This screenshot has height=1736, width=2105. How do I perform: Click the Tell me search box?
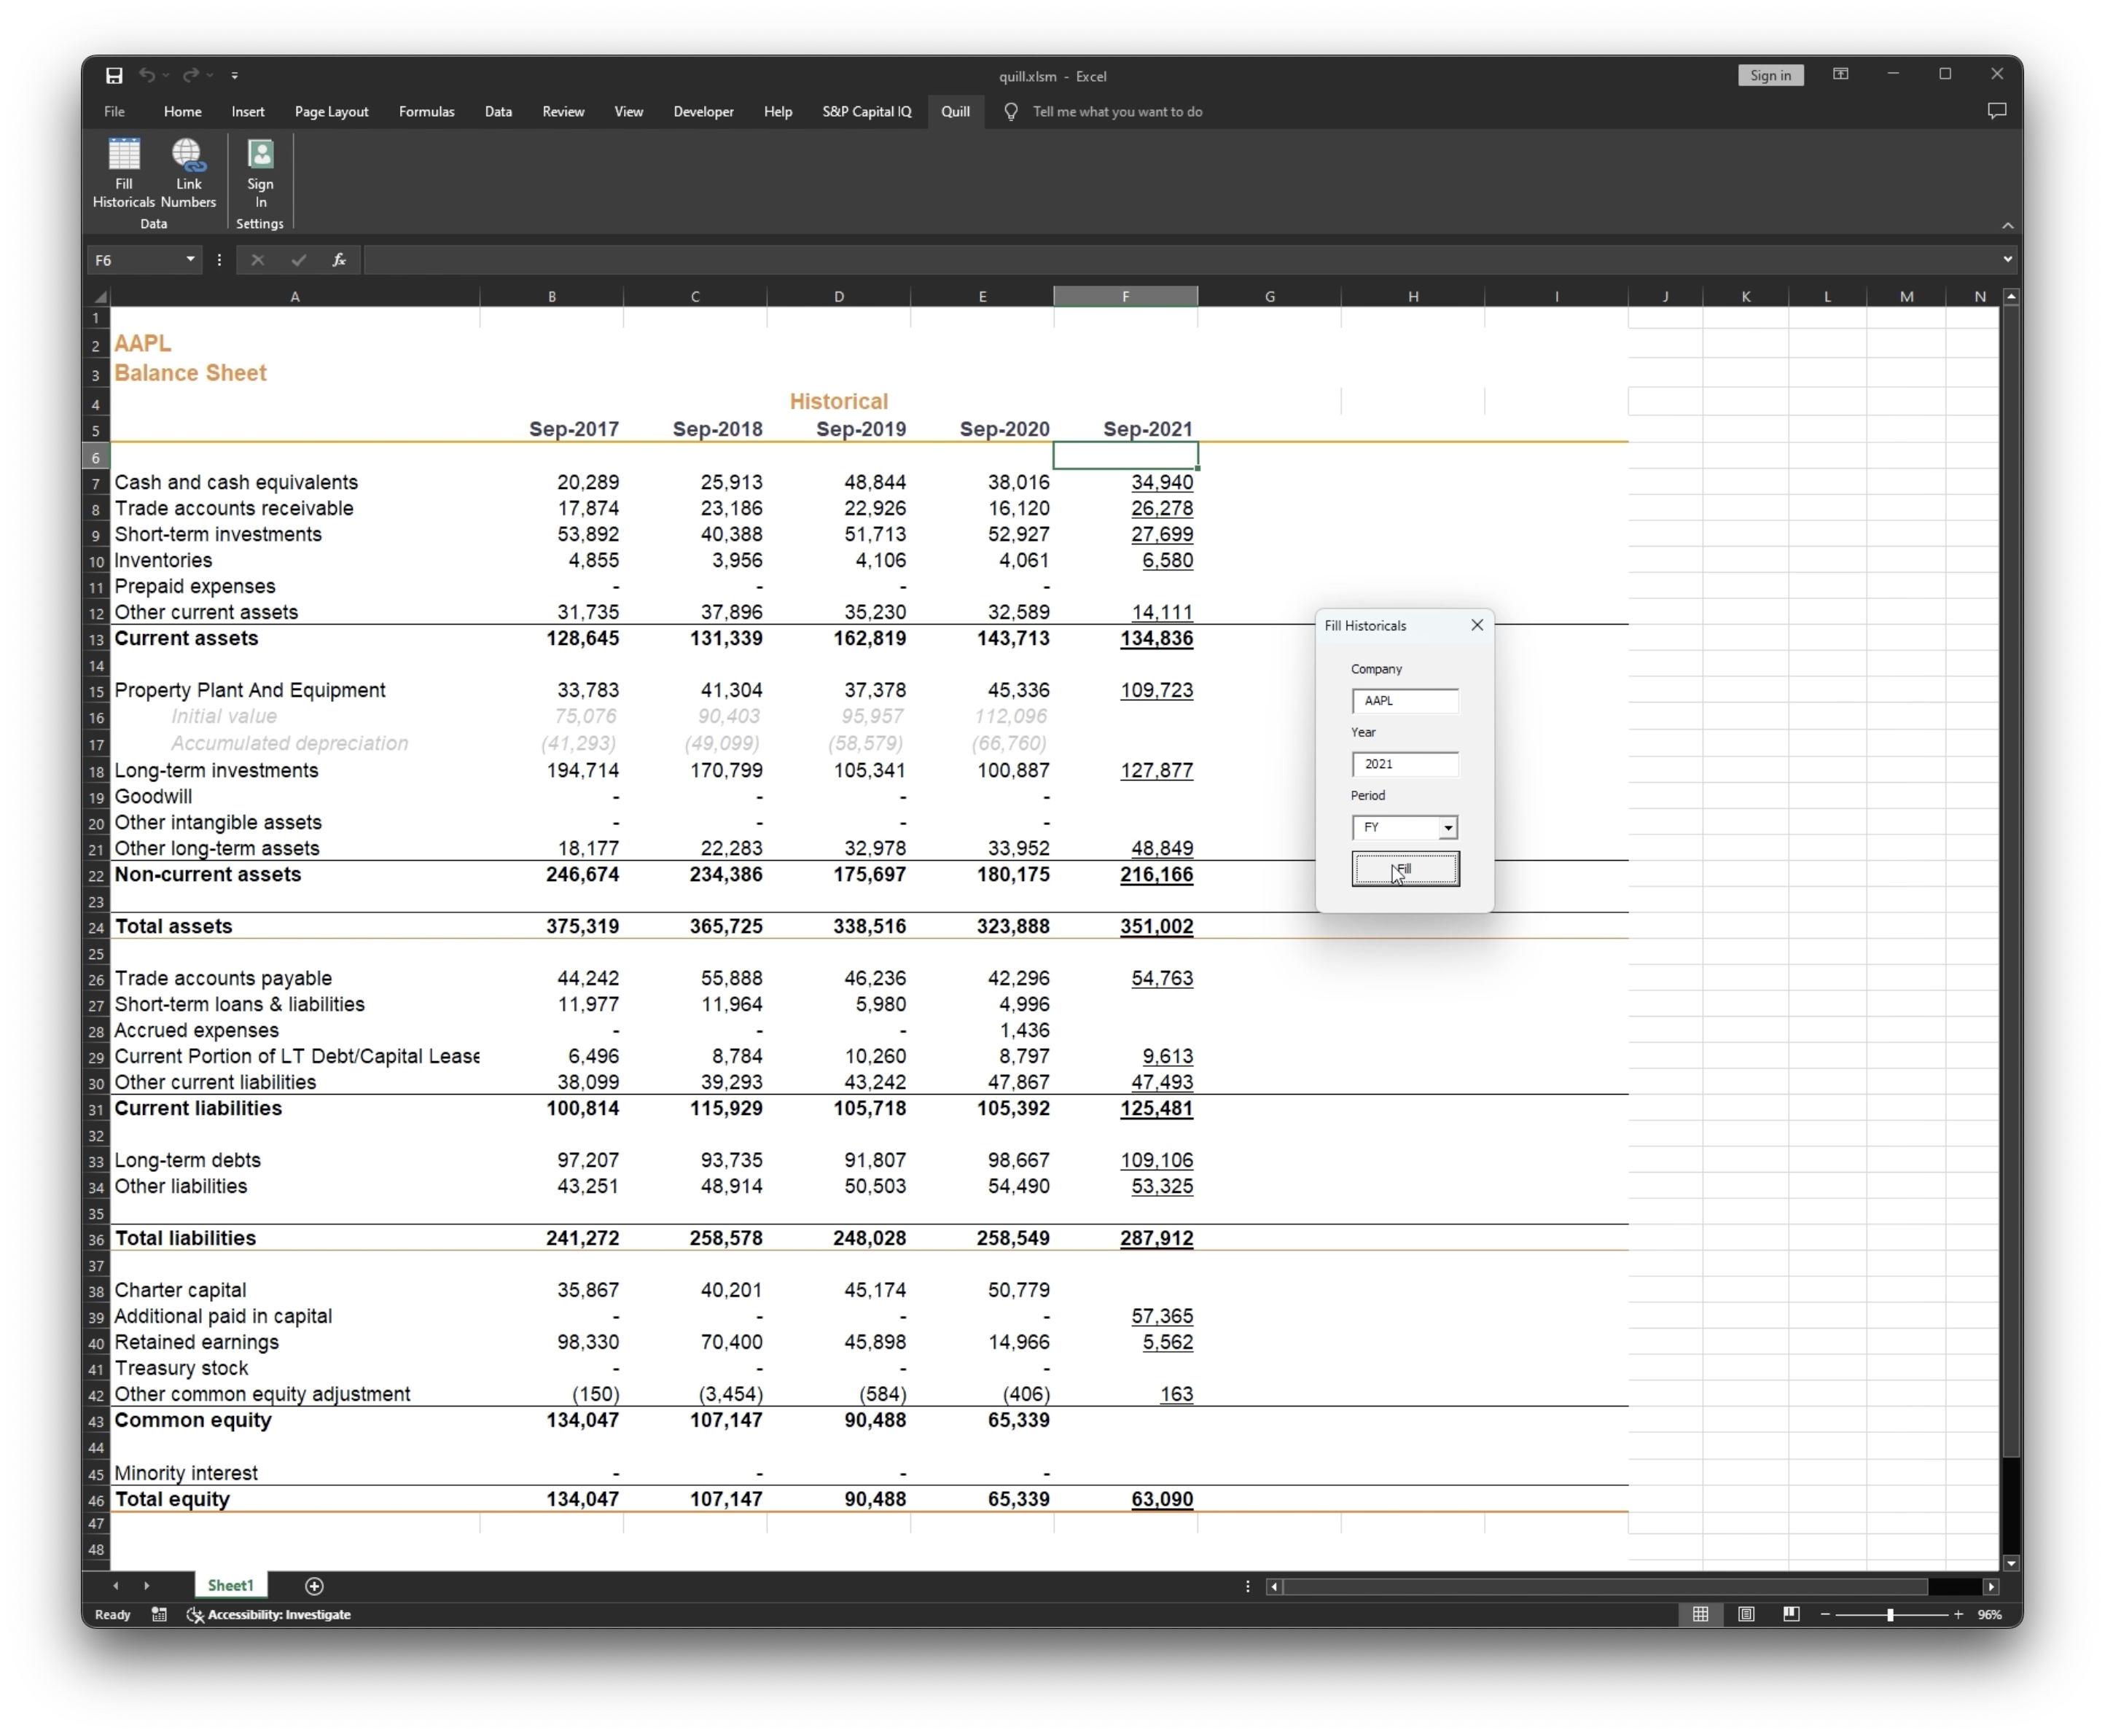tap(1117, 112)
